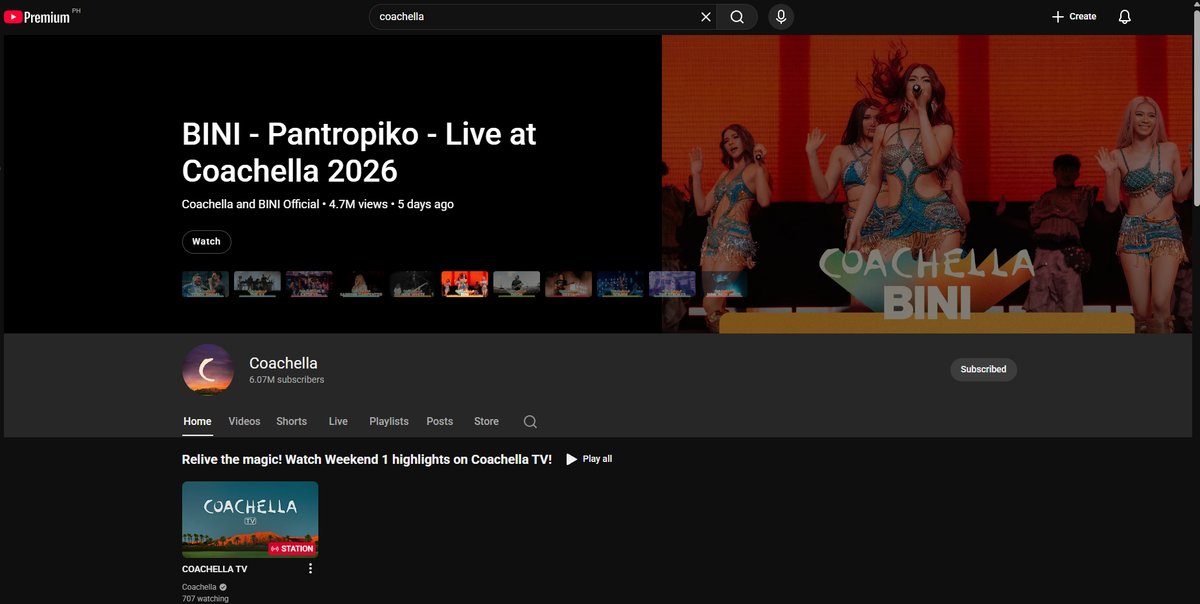Viewport: 1200px width, 604px height.
Task: Click the '707 watching' text
Action: tap(205, 599)
